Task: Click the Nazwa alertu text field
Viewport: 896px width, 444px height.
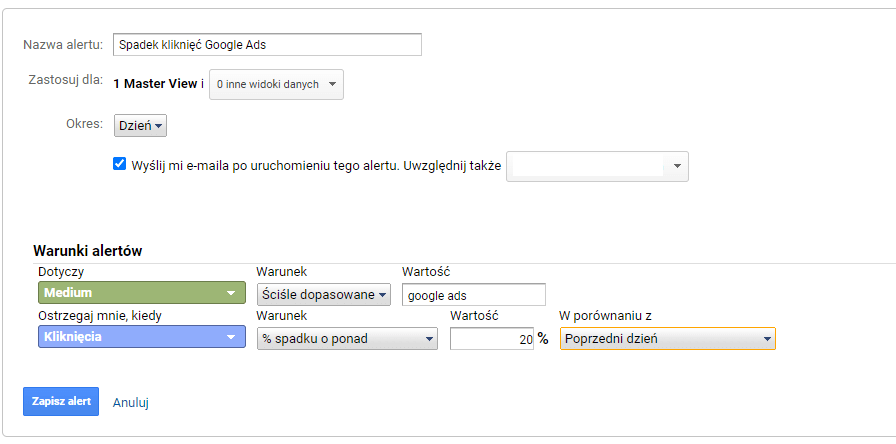Action: 267,45
